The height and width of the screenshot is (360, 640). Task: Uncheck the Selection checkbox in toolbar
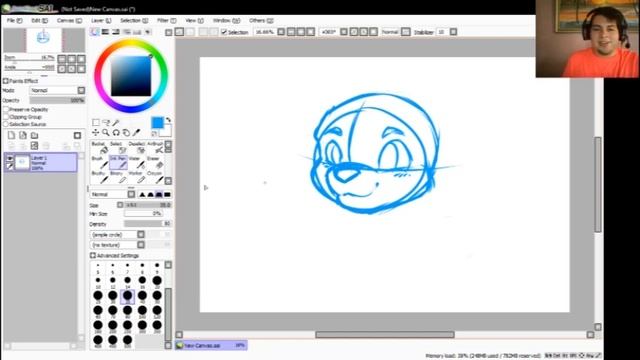pyautogui.click(x=224, y=32)
